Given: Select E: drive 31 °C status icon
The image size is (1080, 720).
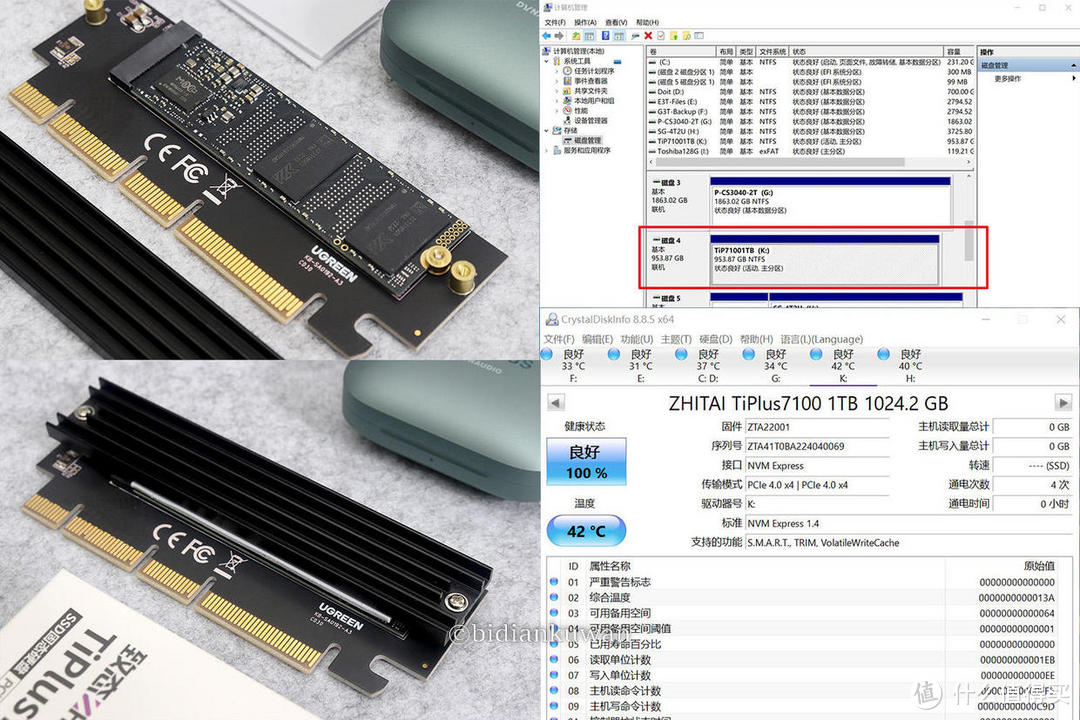Looking at the screenshot, I should pyautogui.click(x=614, y=354).
